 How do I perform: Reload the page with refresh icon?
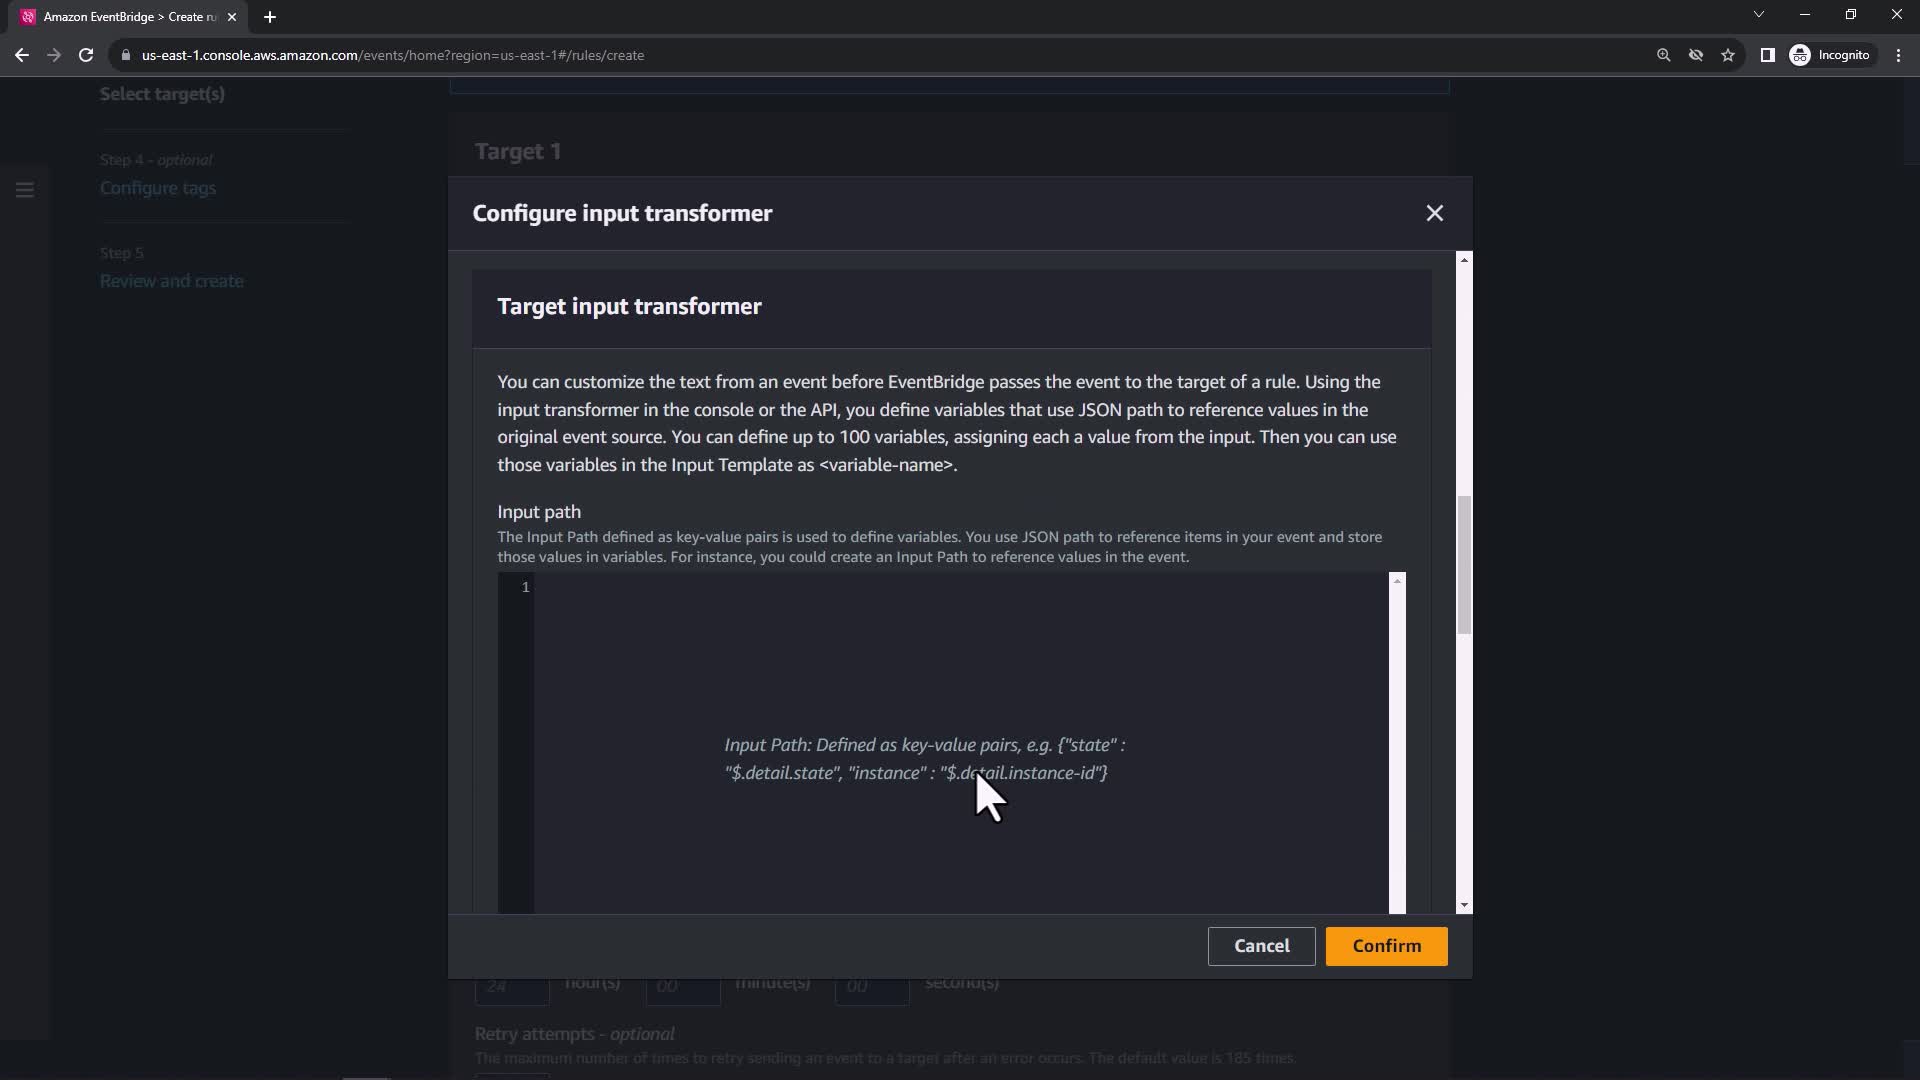tap(86, 55)
